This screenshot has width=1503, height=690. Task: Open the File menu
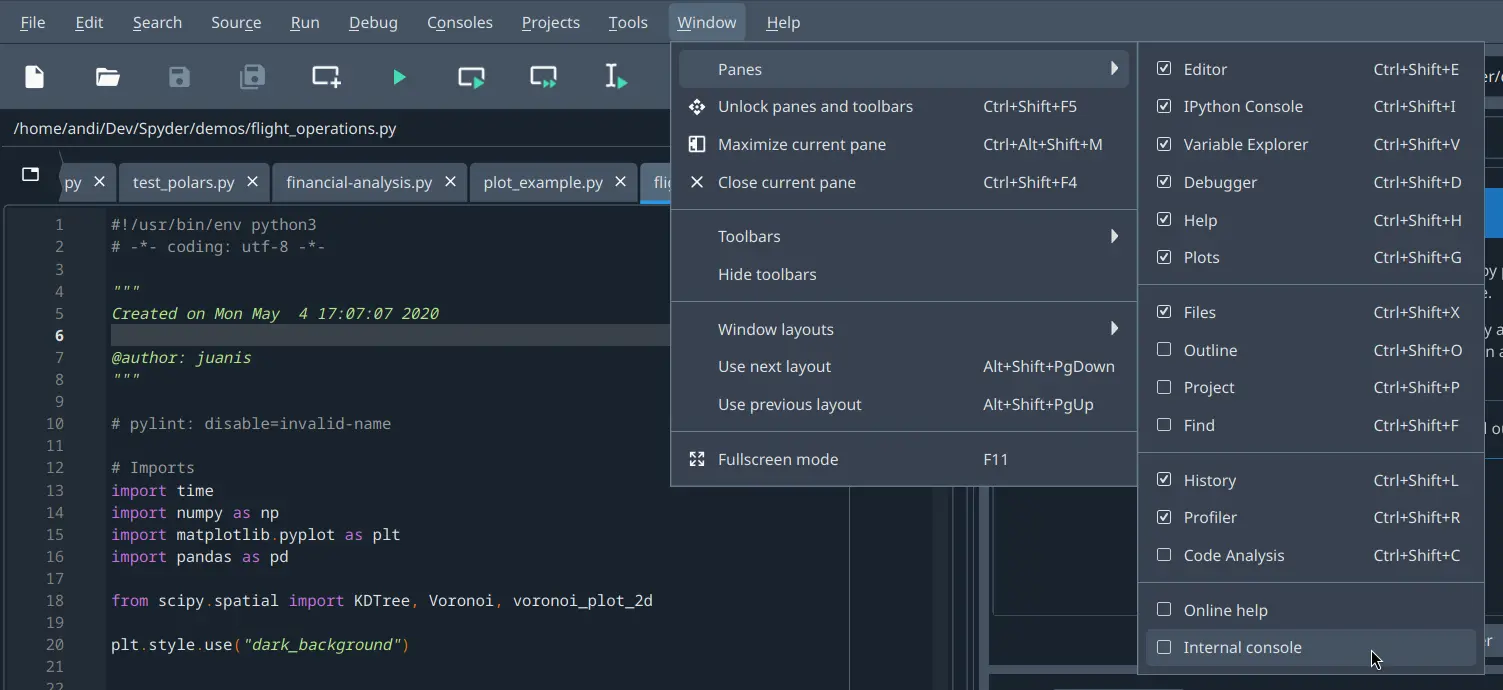(33, 22)
